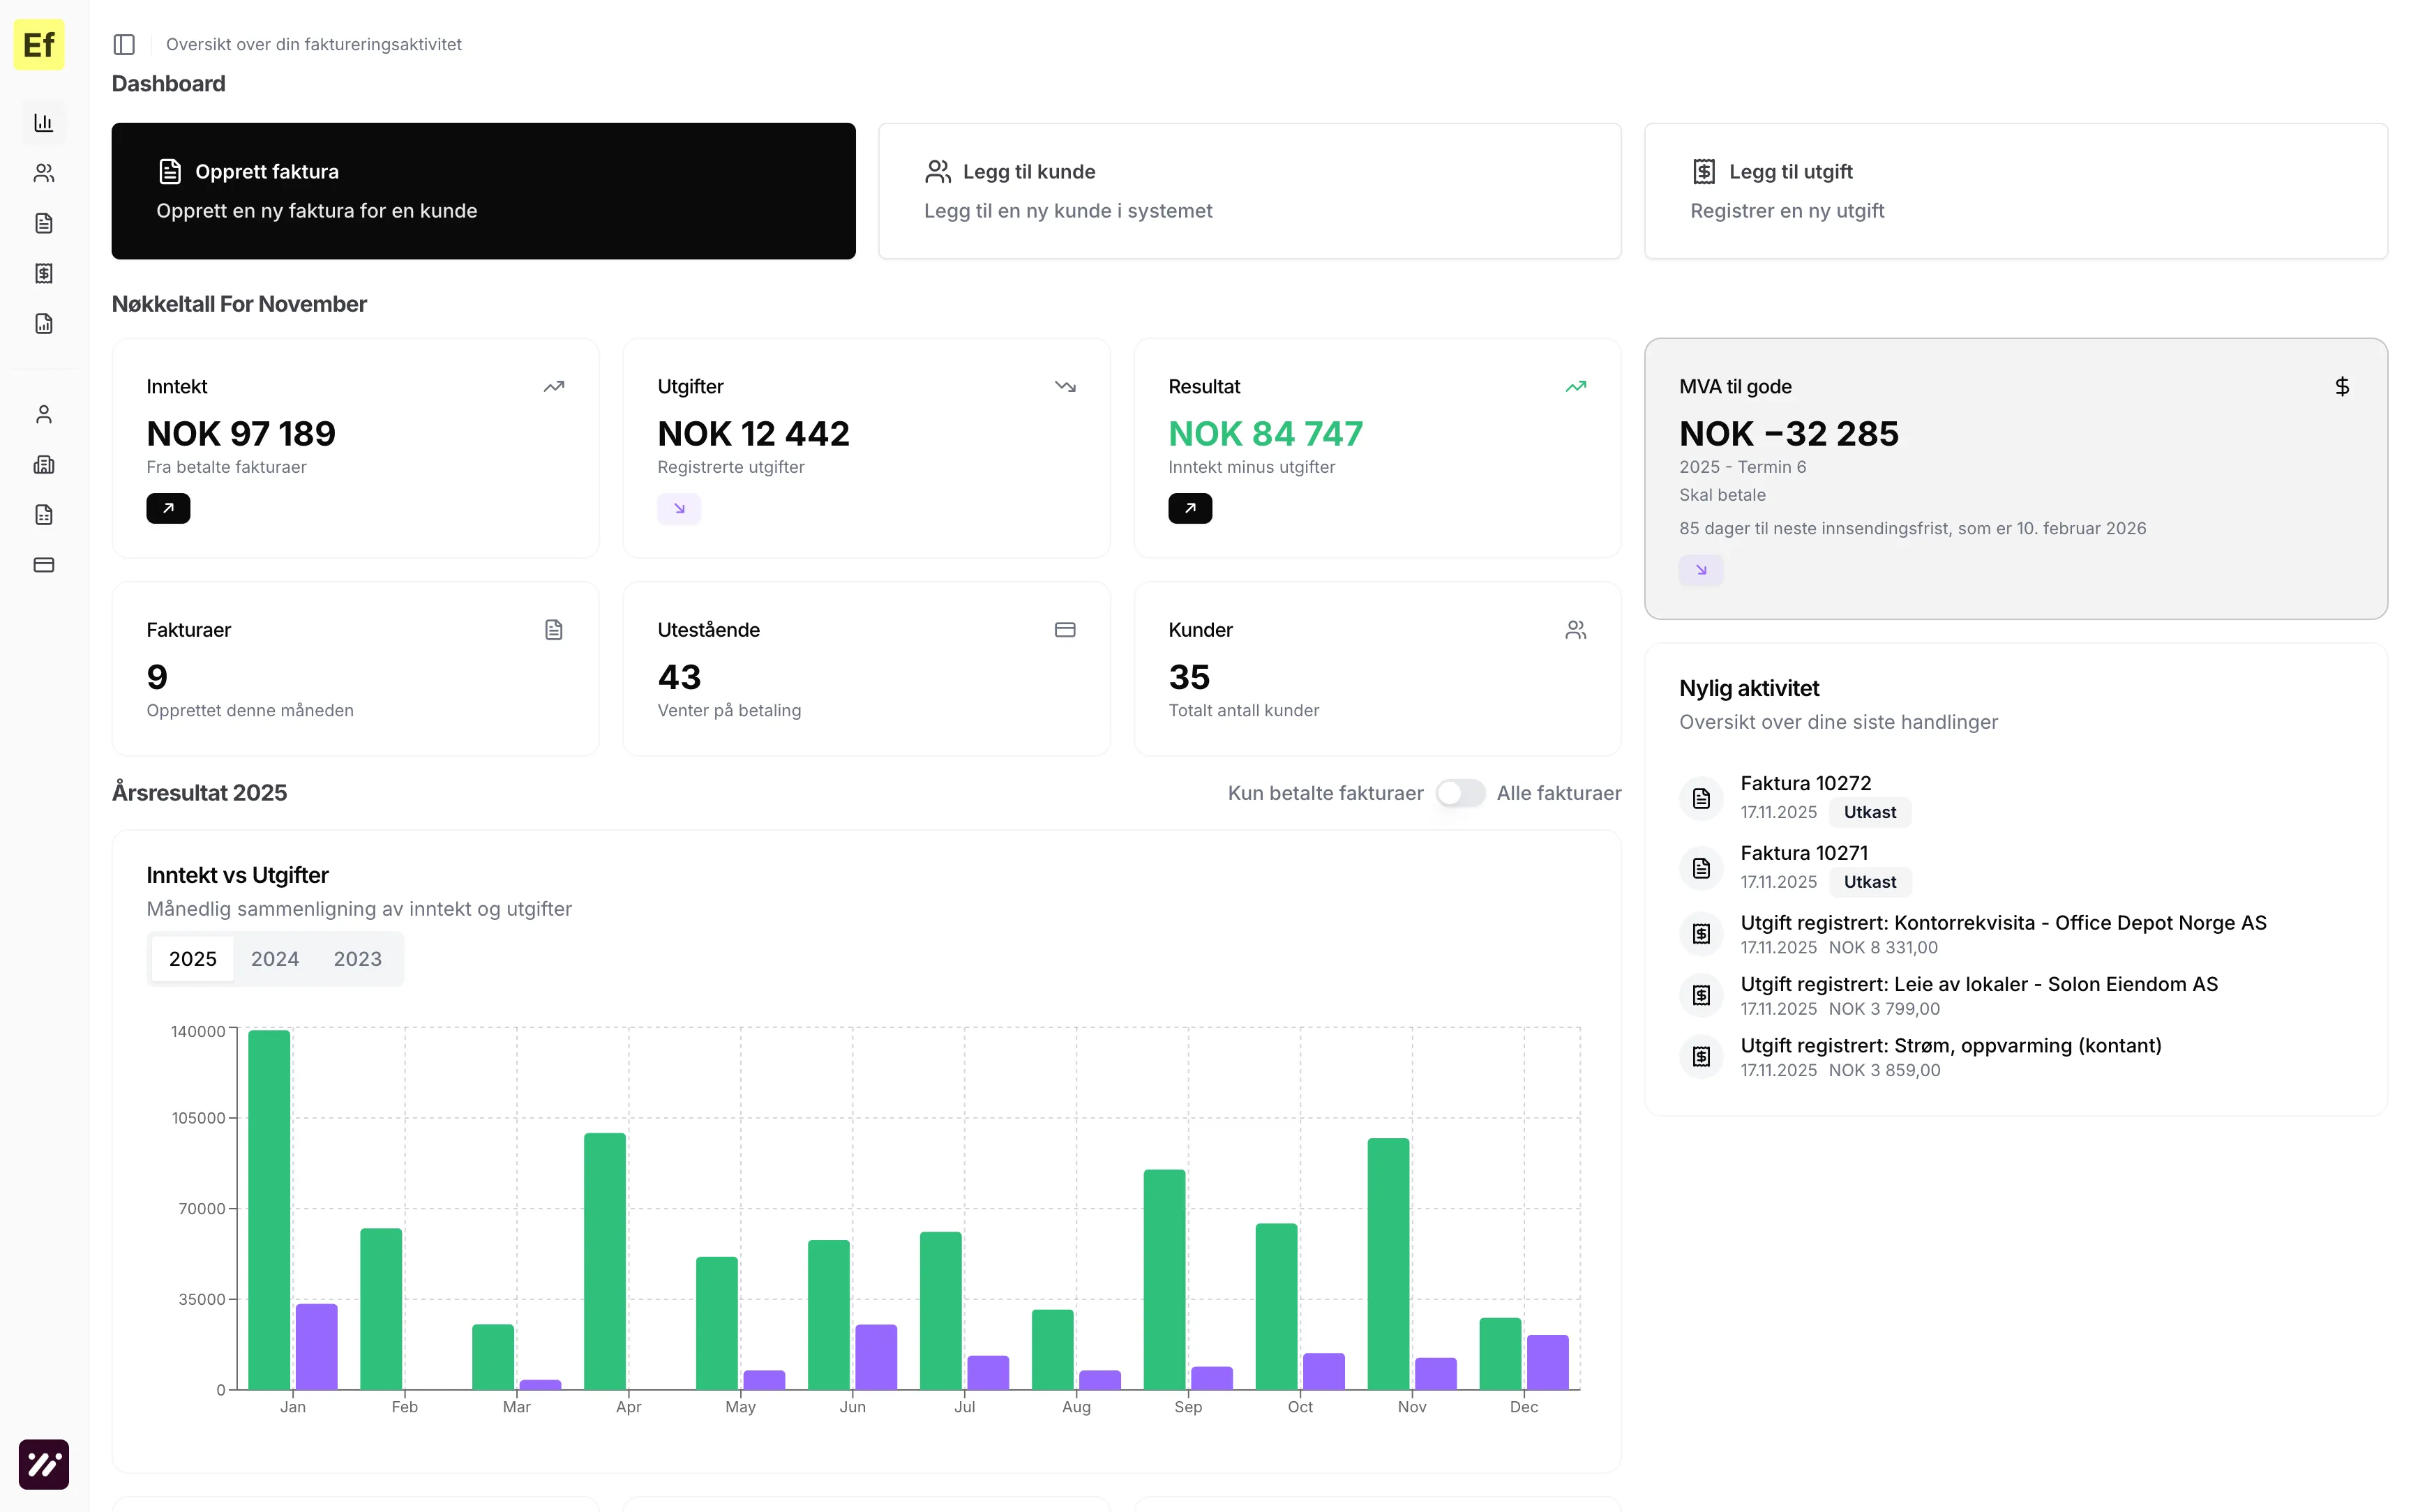Click the purple widget icon at bottom left
The width and height of the screenshot is (2411, 1512).
click(x=43, y=1464)
